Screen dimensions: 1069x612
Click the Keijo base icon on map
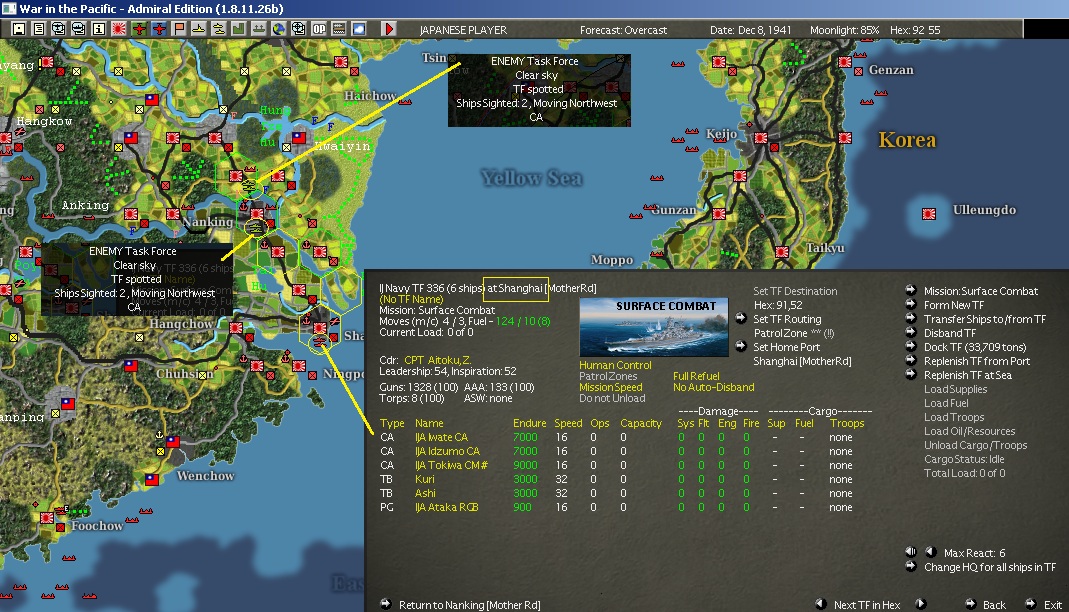tap(761, 138)
